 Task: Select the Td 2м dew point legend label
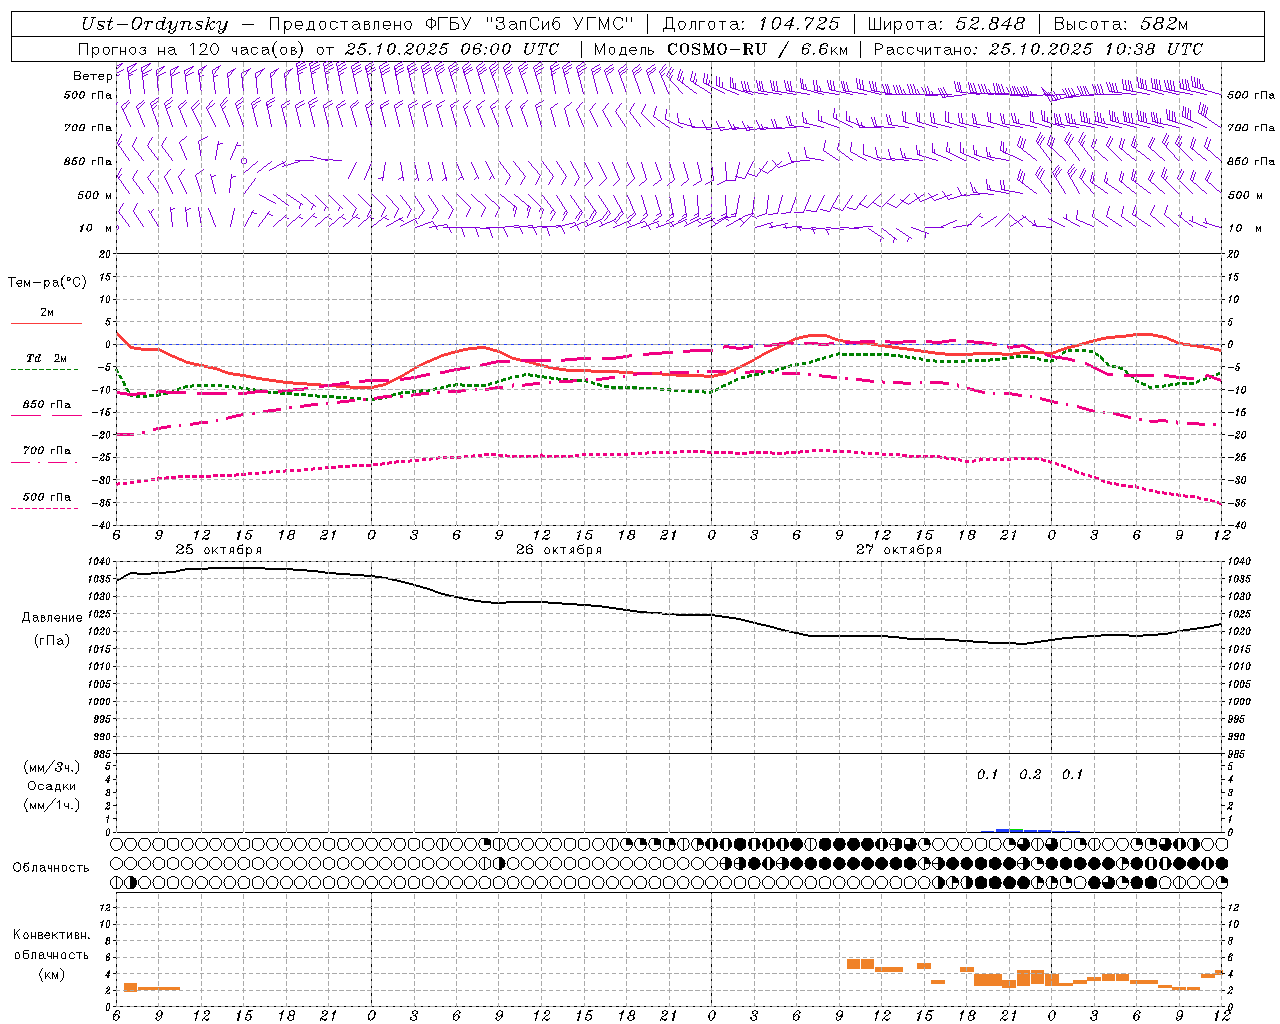(x=47, y=358)
